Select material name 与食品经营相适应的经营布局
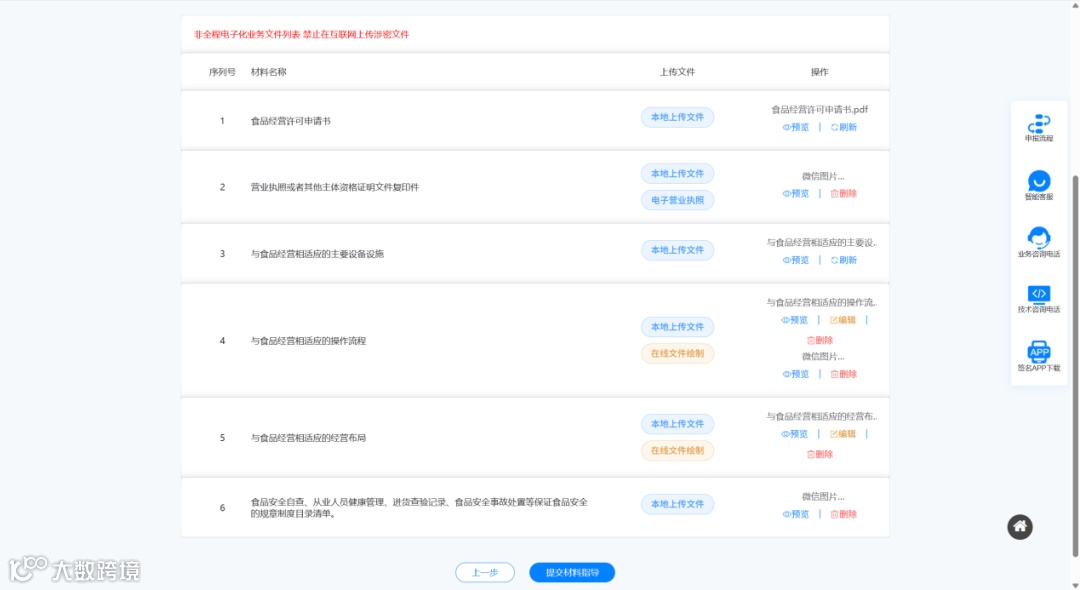1080x590 pixels. click(308, 438)
